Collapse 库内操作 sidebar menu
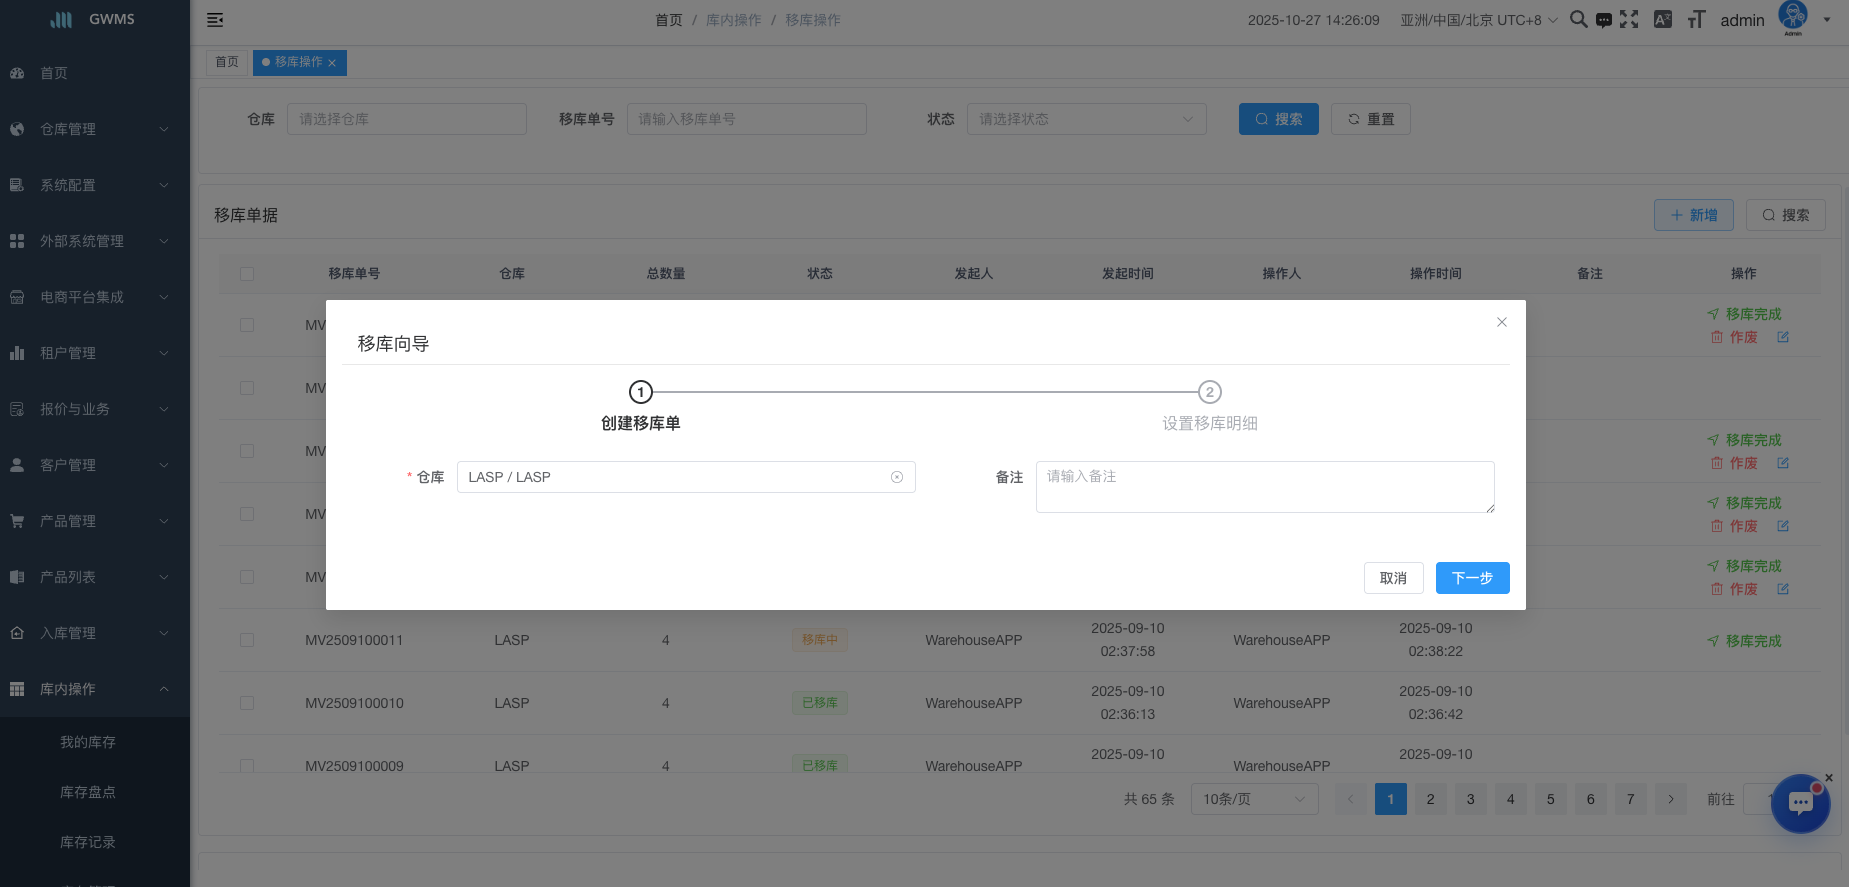This screenshot has height=887, width=1849. [x=95, y=689]
